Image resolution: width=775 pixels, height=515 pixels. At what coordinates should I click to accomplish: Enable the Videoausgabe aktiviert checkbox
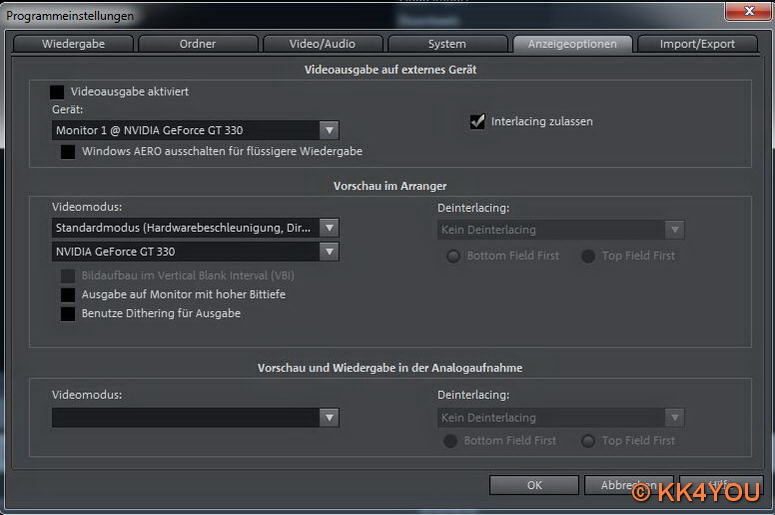coord(58,92)
